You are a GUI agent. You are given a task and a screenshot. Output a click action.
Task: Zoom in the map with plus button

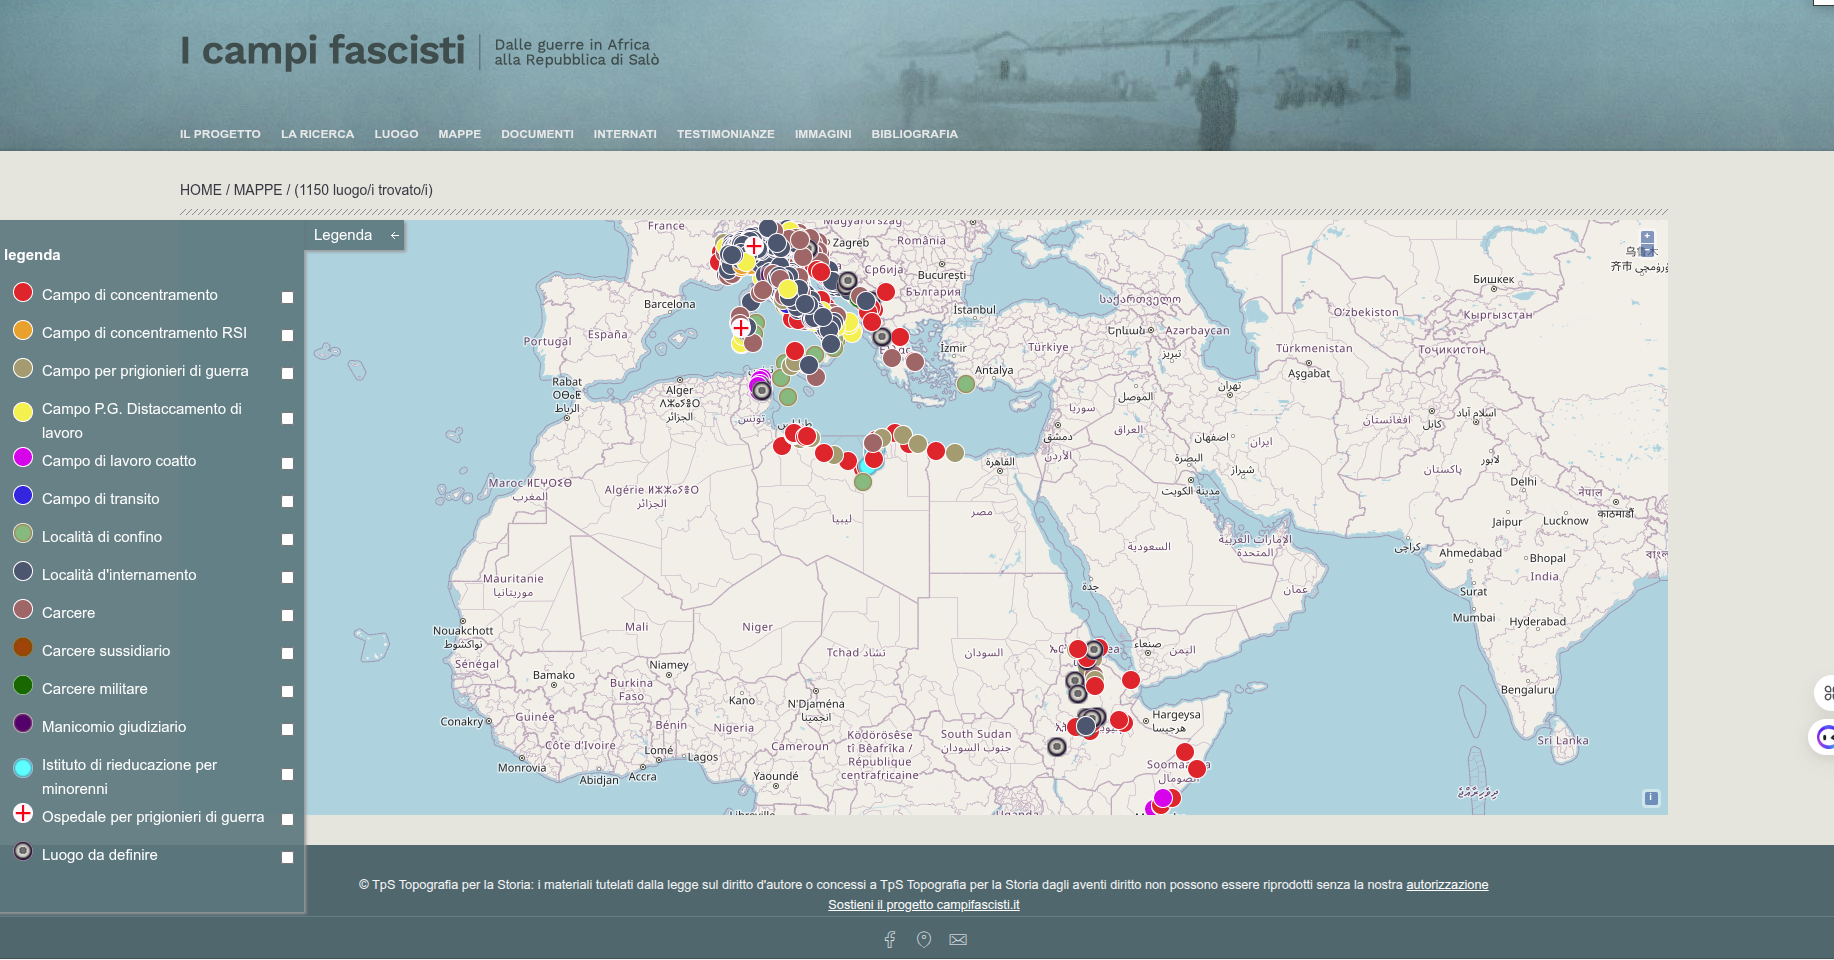coord(1647,238)
